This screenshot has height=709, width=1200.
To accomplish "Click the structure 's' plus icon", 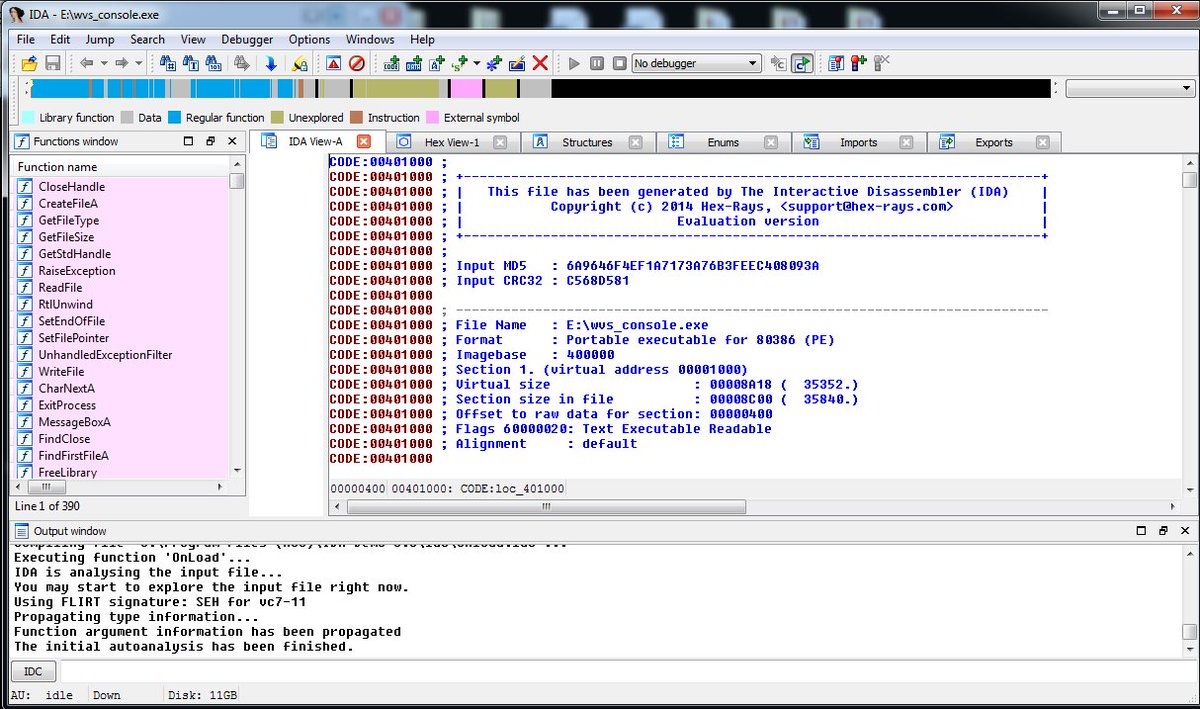I will click(x=460, y=63).
